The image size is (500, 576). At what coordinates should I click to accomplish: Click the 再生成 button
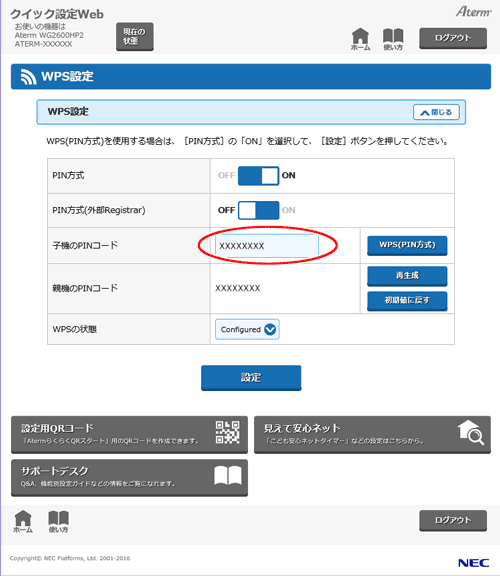[407, 276]
